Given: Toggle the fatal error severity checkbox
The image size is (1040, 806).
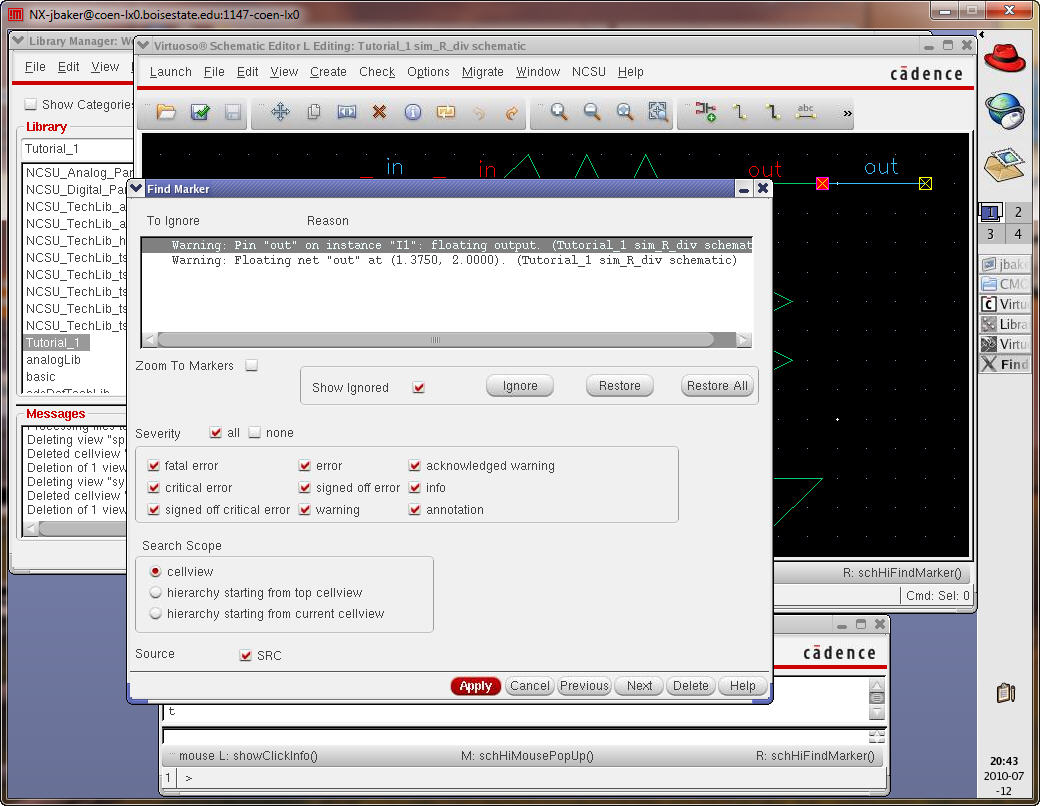Looking at the screenshot, I should coord(154,466).
